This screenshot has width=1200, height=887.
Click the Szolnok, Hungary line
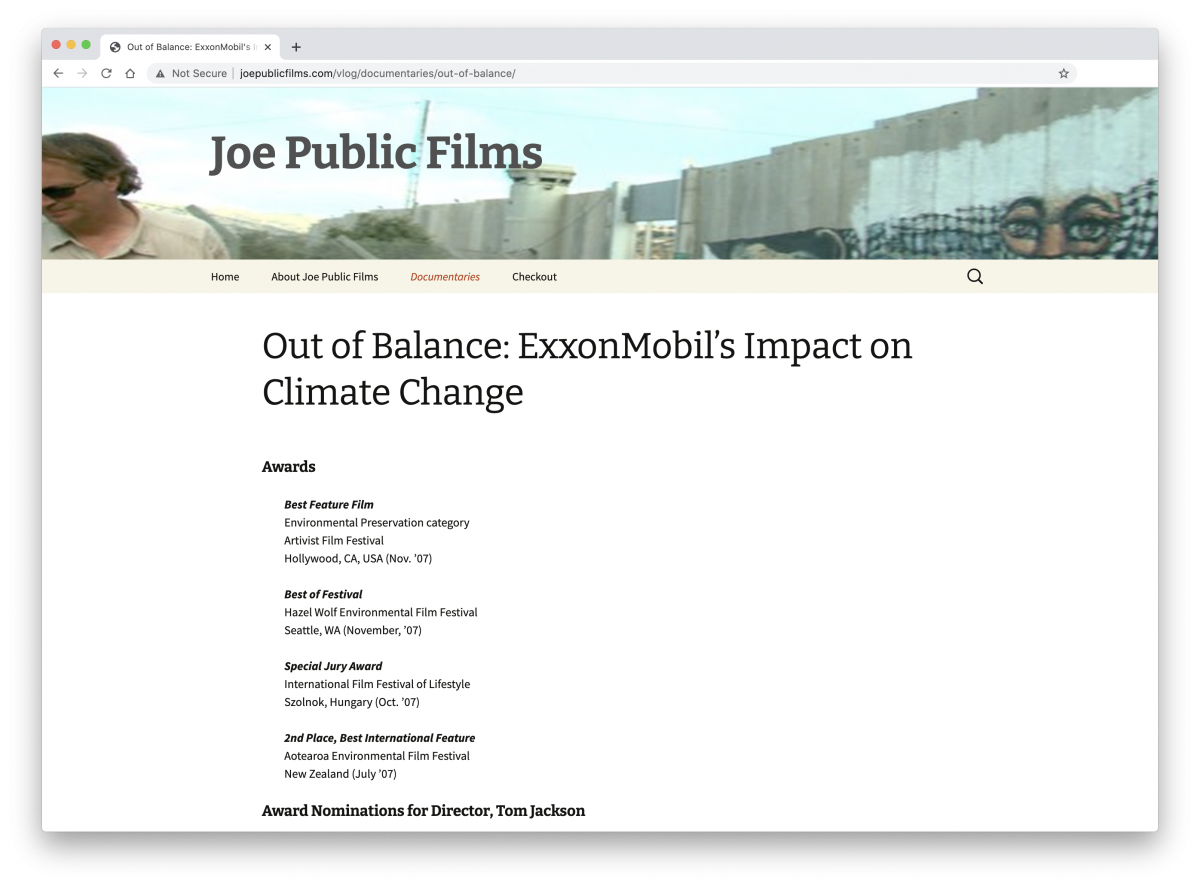[x=352, y=703]
